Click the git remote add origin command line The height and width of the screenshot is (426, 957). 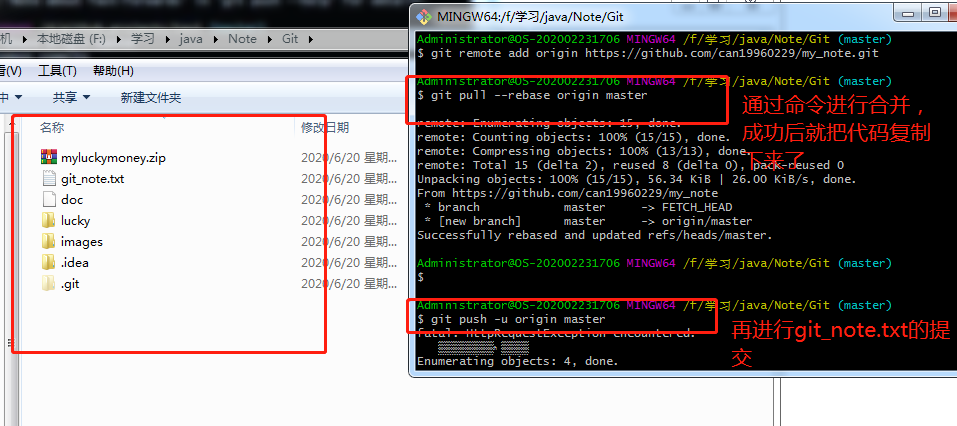[648, 53]
